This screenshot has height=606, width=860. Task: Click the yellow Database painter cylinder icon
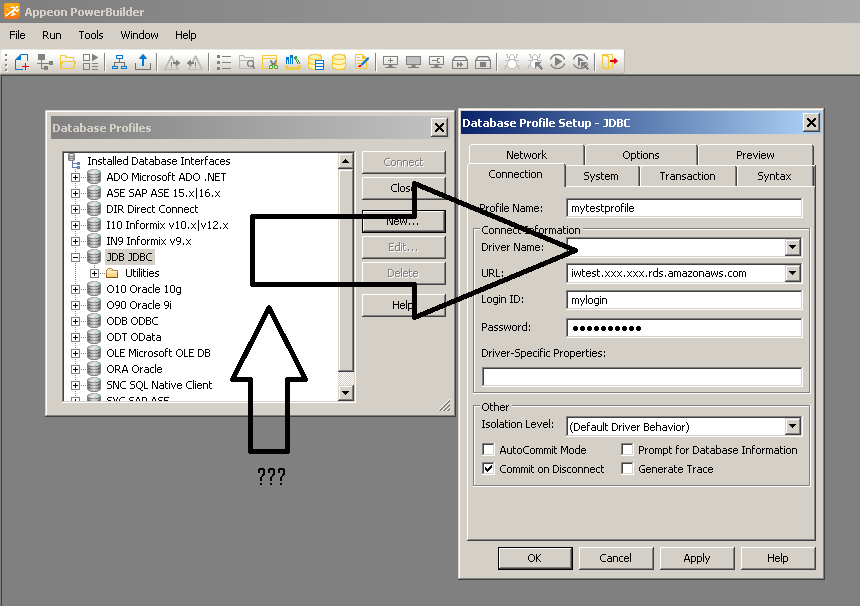(x=339, y=62)
